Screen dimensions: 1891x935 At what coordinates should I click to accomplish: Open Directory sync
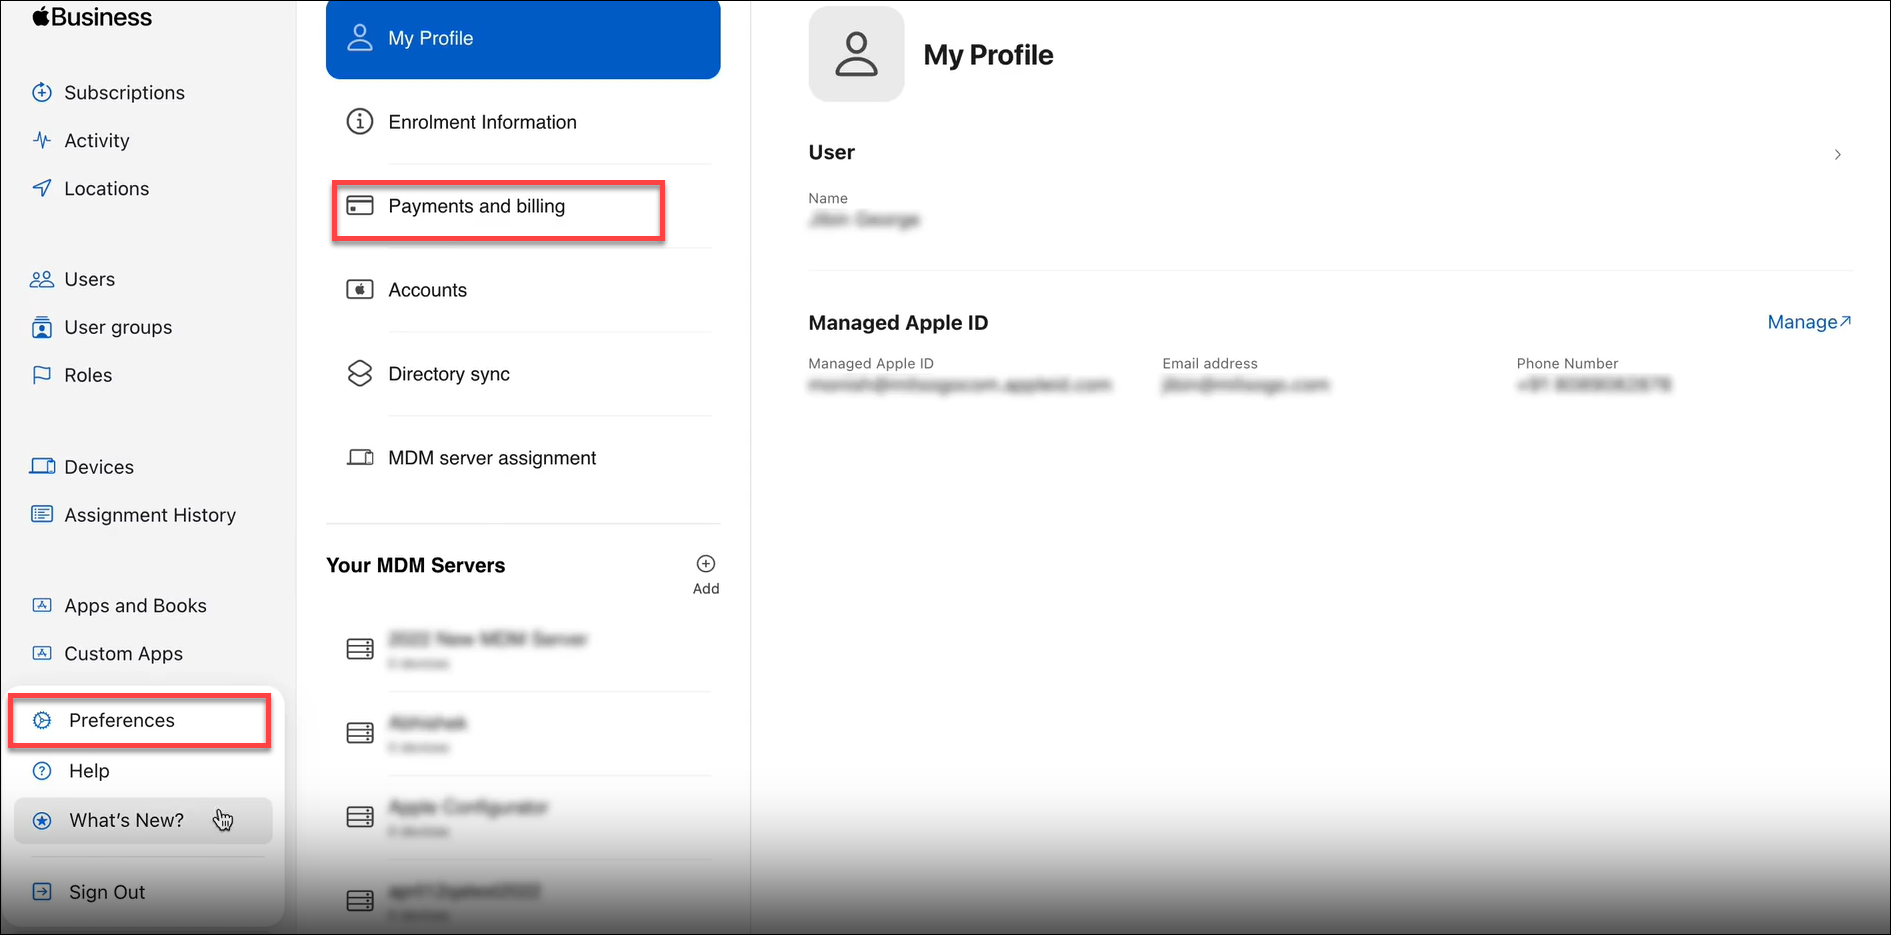(449, 374)
